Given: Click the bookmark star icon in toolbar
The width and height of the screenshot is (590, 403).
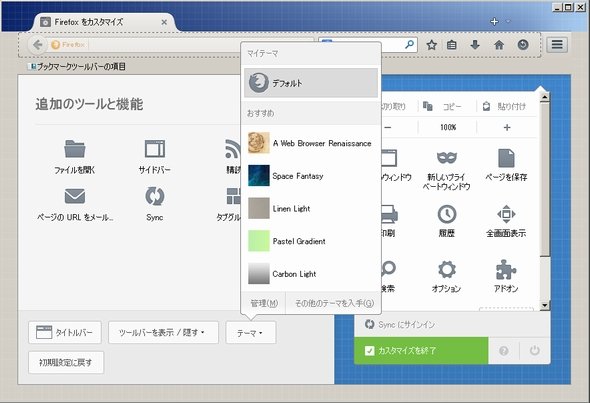Looking at the screenshot, I should [x=432, y=45].
